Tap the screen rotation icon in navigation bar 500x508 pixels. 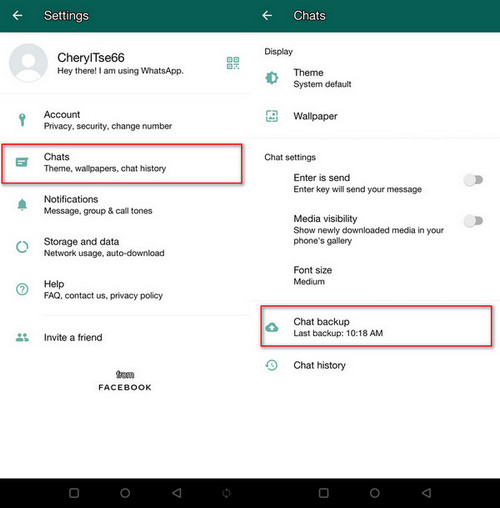tap(226, 493)
